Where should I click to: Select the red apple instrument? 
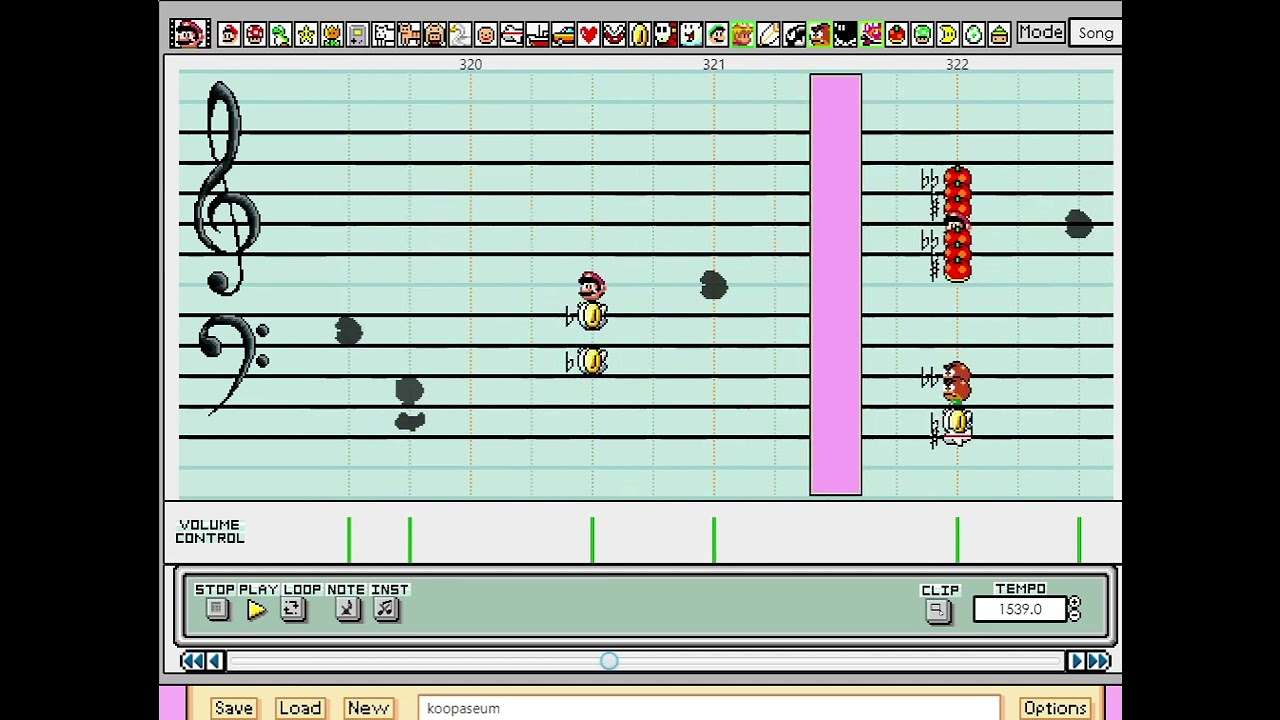pos(896,35)
